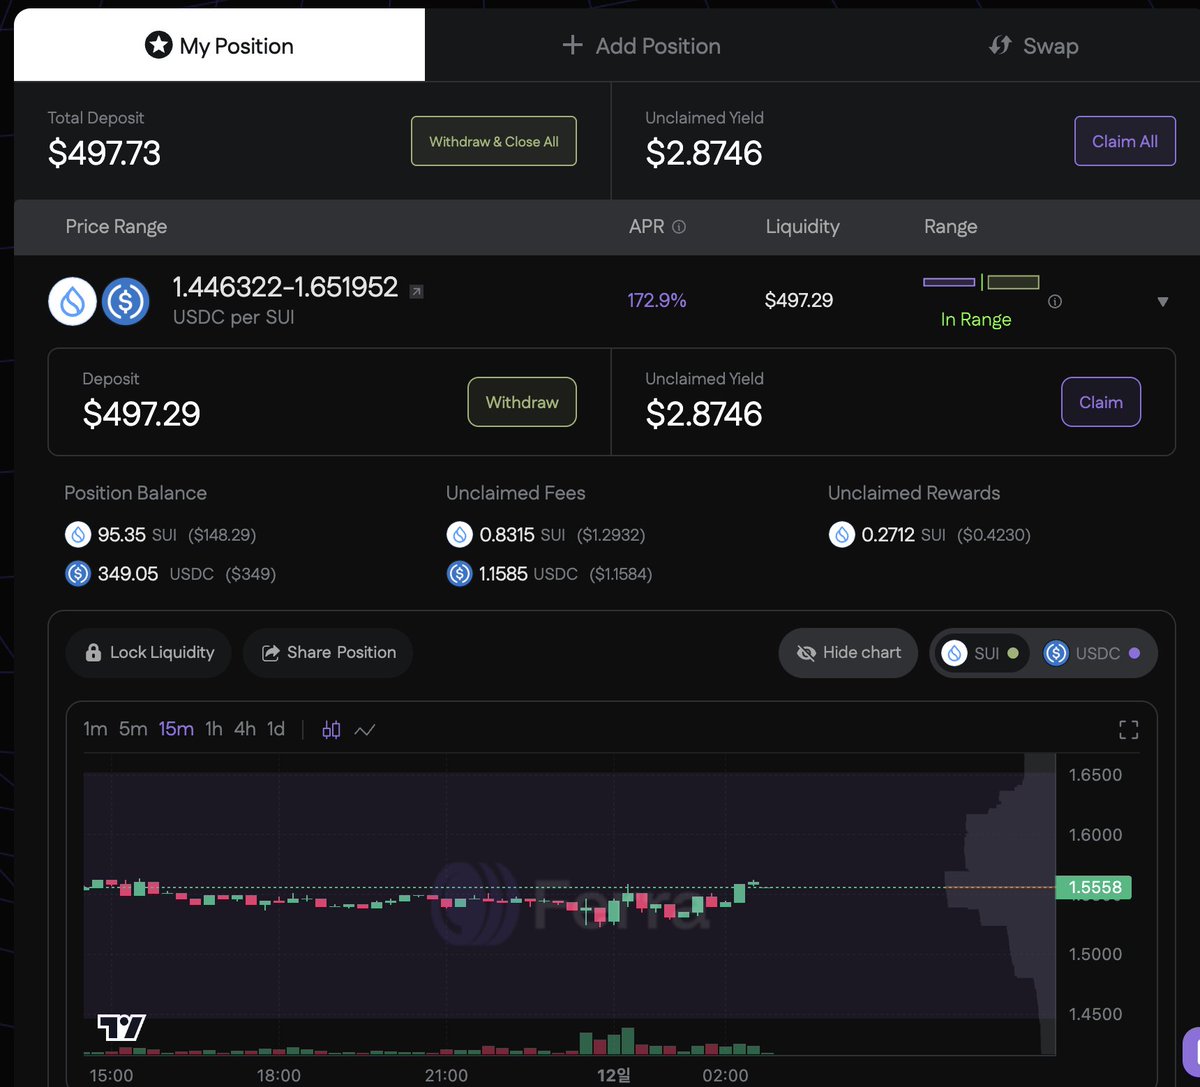Click the range indicator bar
The height and width of the screenshot is (1087, 1200).
pos(981,282)
